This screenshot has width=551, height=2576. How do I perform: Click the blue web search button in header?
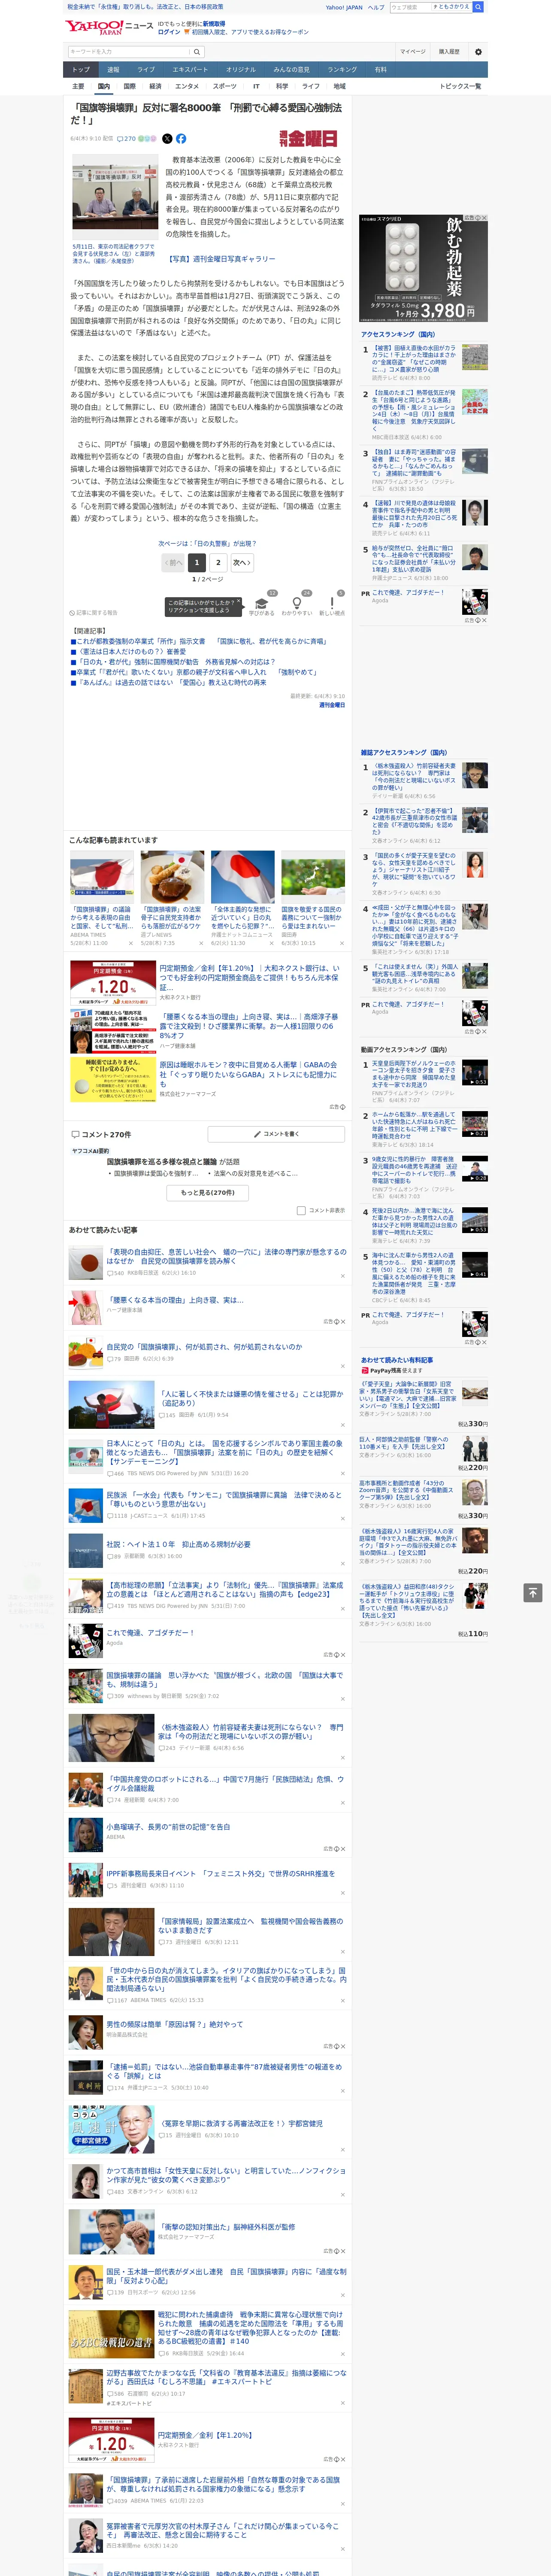pos(478,7)
